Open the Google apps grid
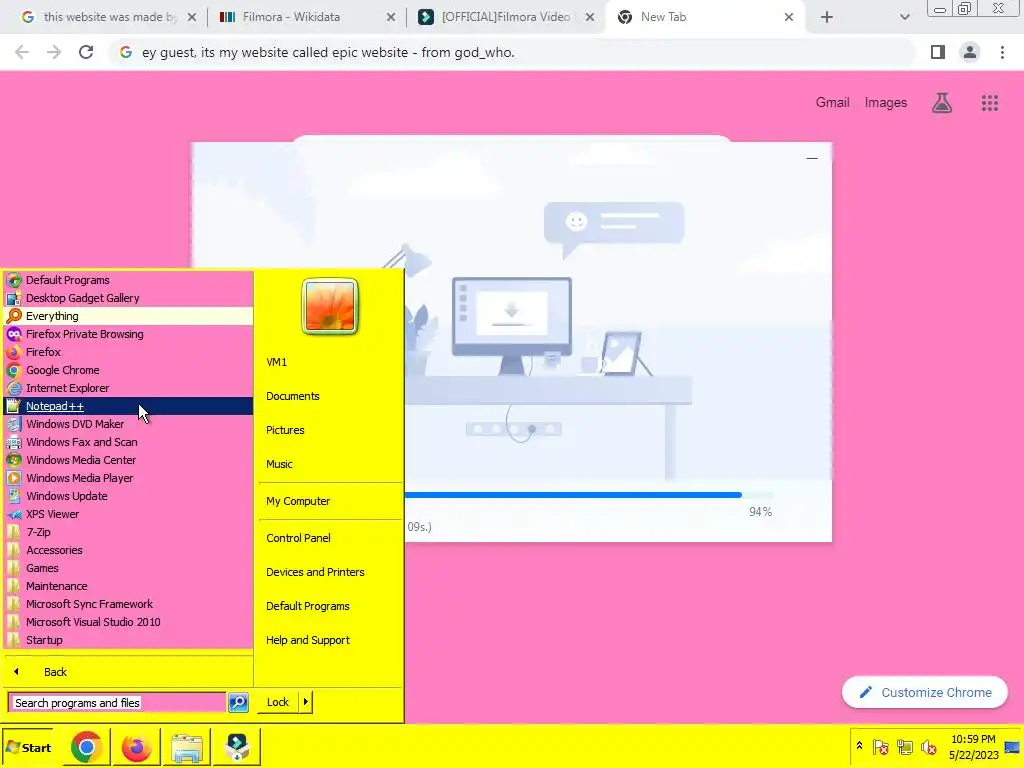1024x768 pixels. [x=990, y=103]
